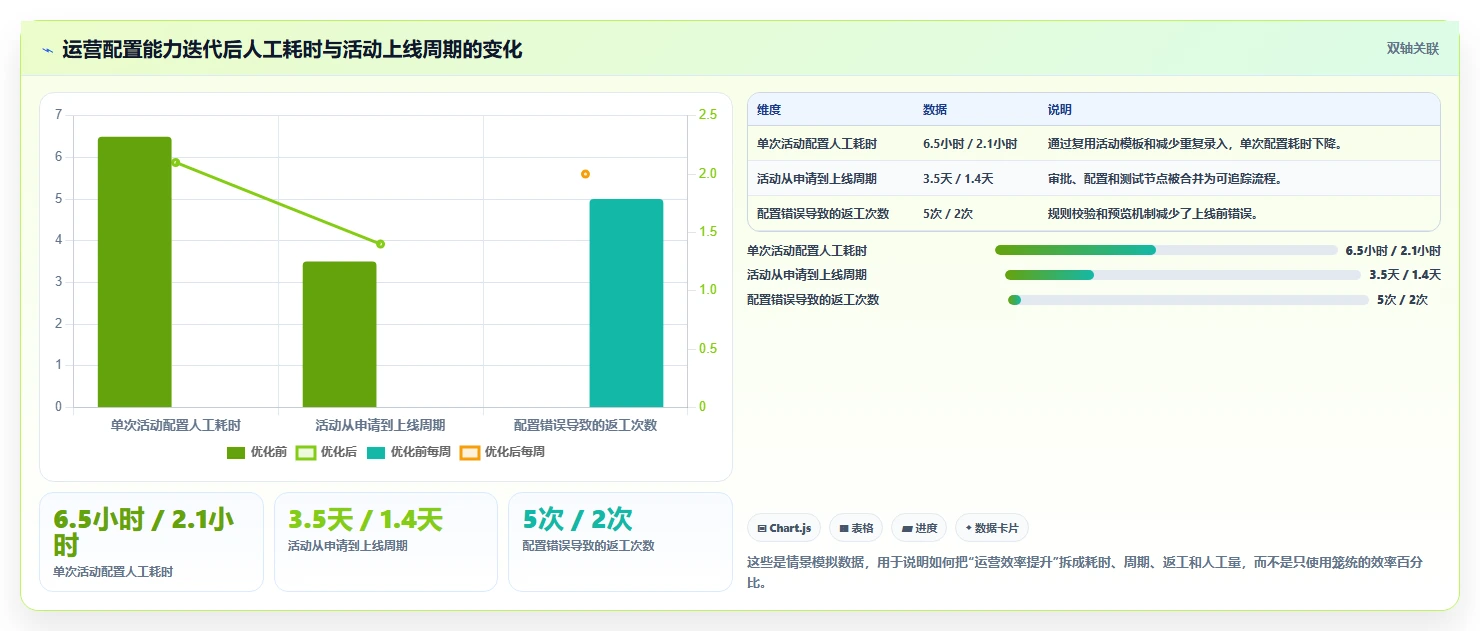Click the green bar for 单次活动配置人工耗时
Viewport: 1480px width, 631px height.
point(135,272)
